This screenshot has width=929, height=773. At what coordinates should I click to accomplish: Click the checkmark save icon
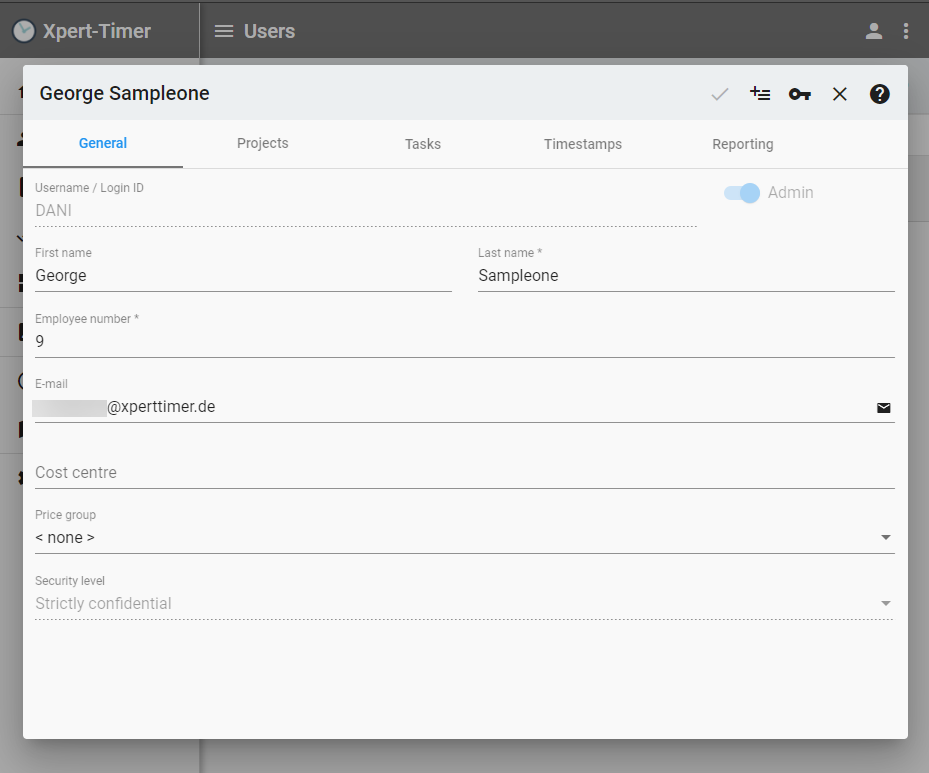[x=720, y=94]
